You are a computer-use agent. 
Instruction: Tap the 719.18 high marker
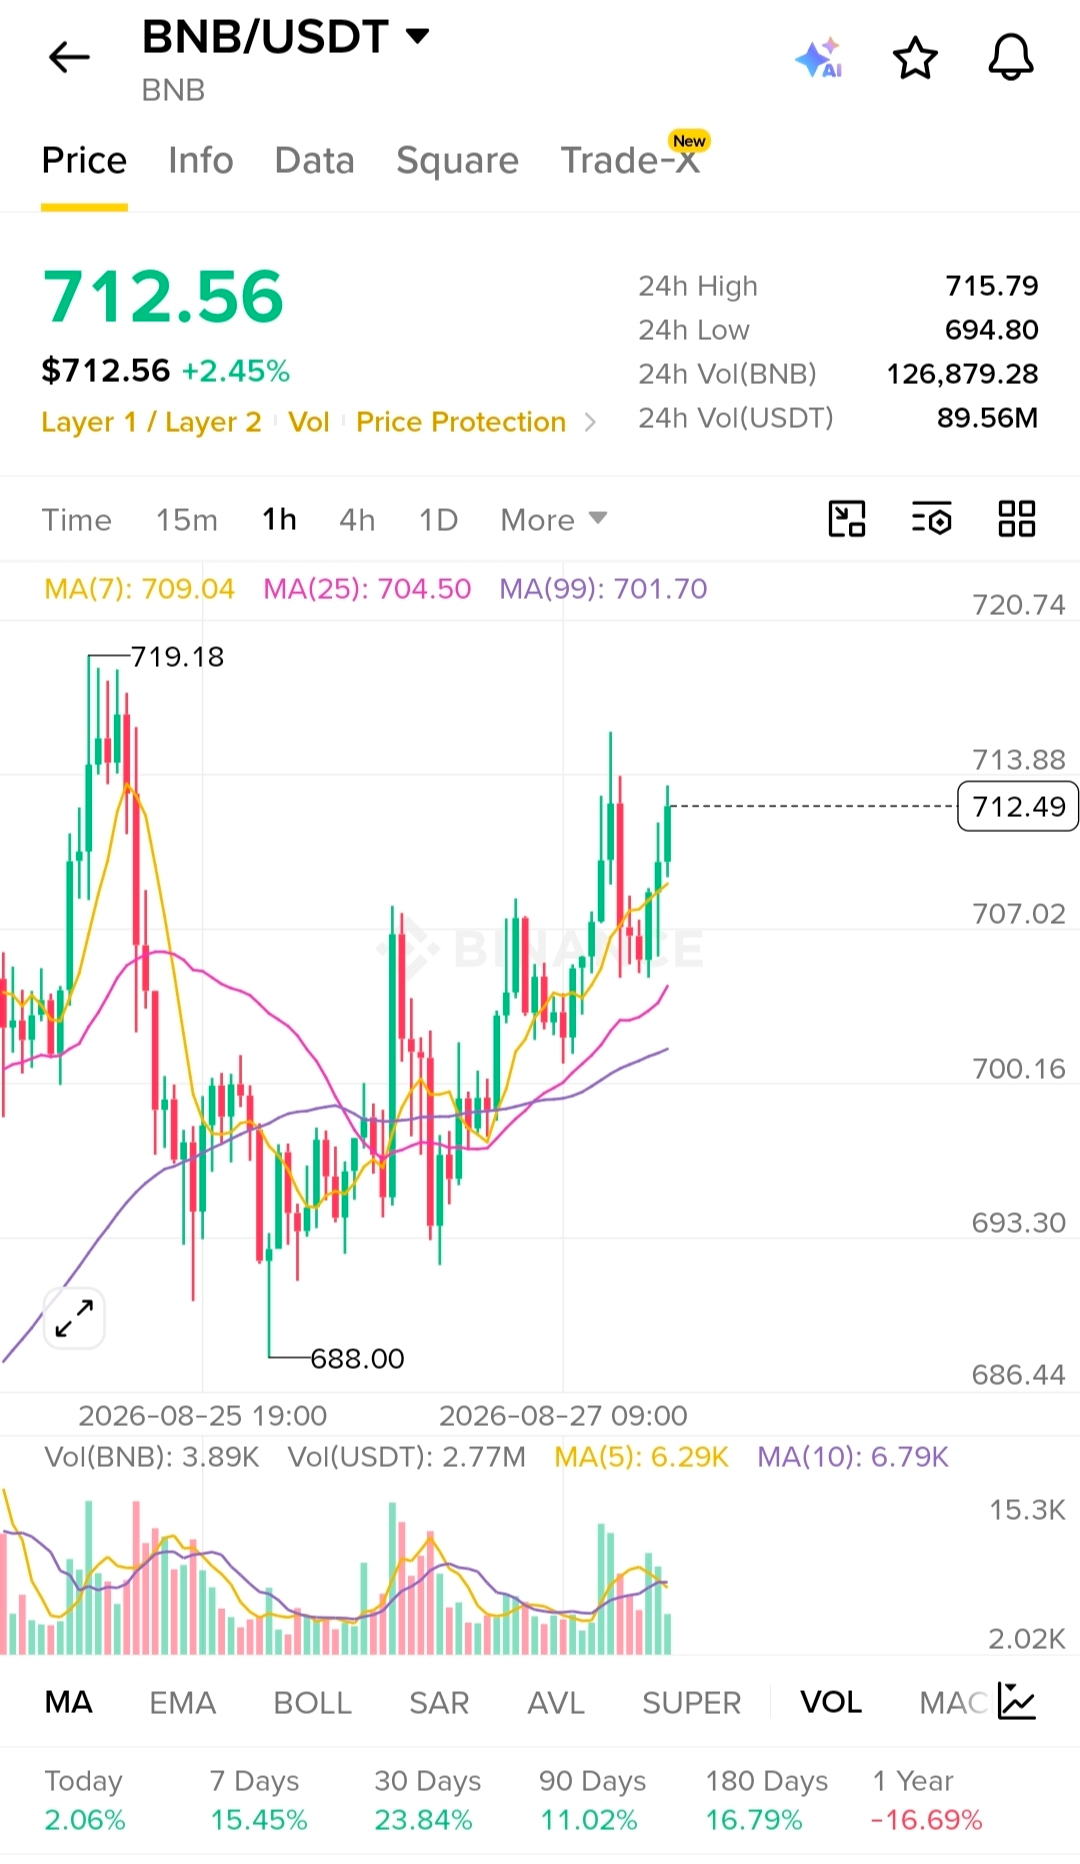pos(177,657)
